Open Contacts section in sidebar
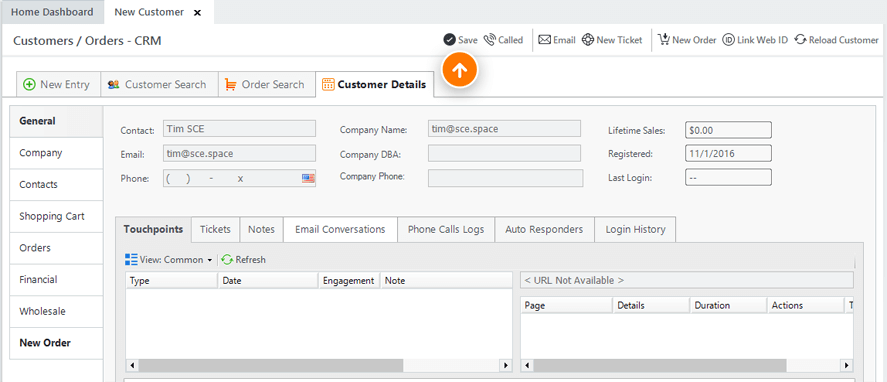887x382 pixels. pyautogui.click(x=56, y=184)
